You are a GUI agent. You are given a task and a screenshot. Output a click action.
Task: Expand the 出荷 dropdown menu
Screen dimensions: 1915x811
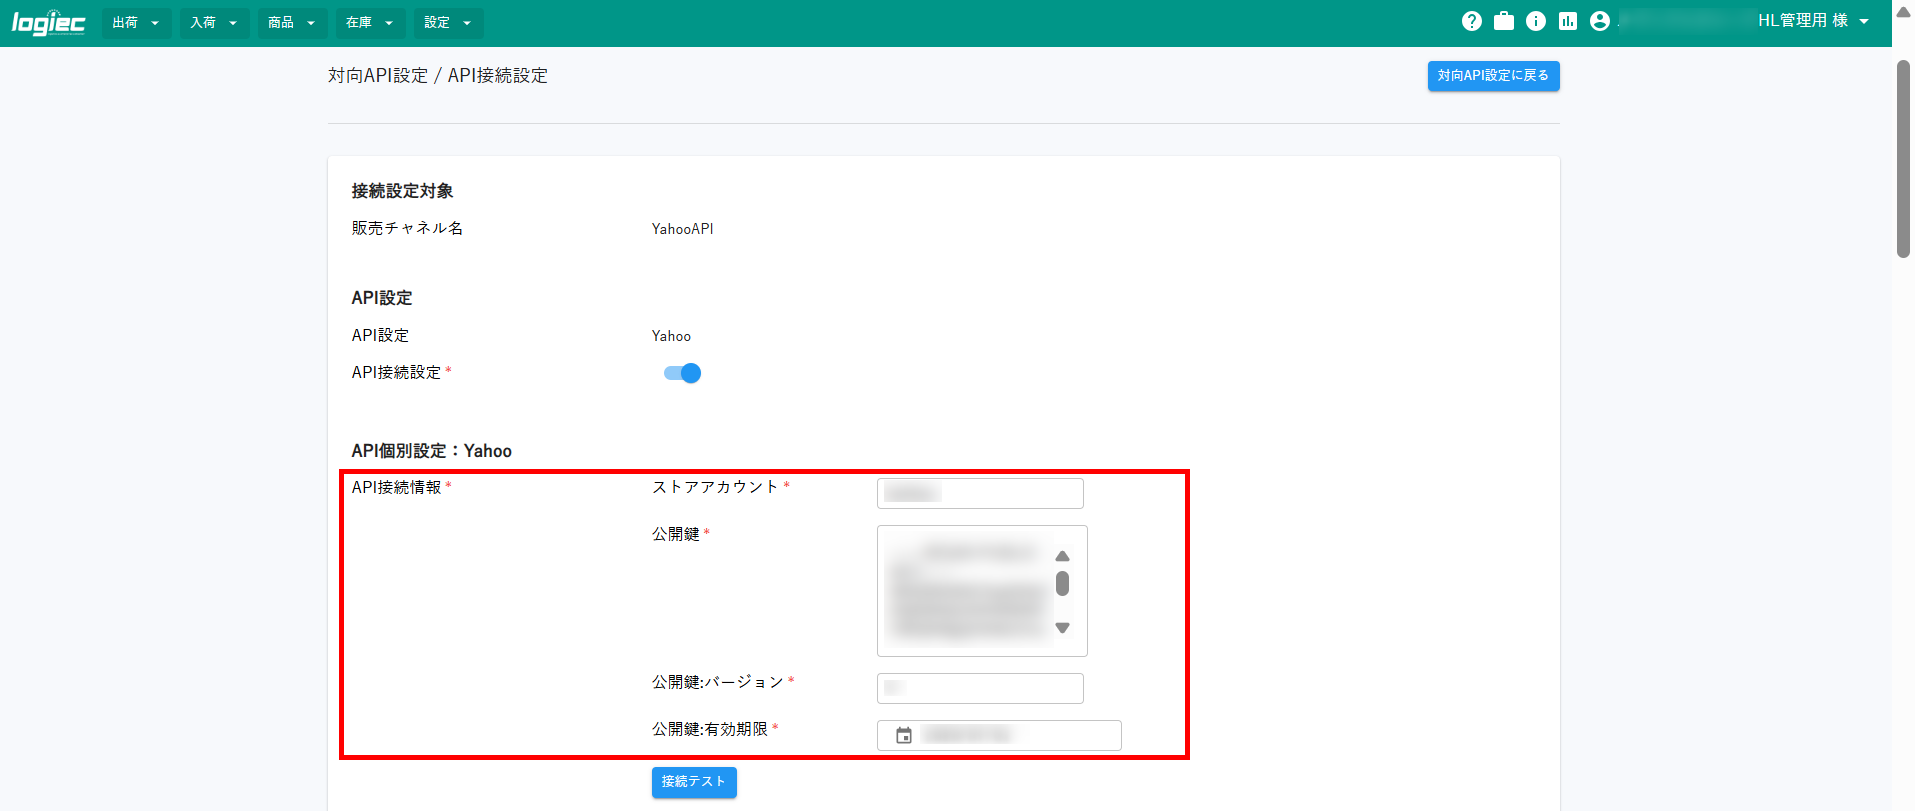(136, 23)
